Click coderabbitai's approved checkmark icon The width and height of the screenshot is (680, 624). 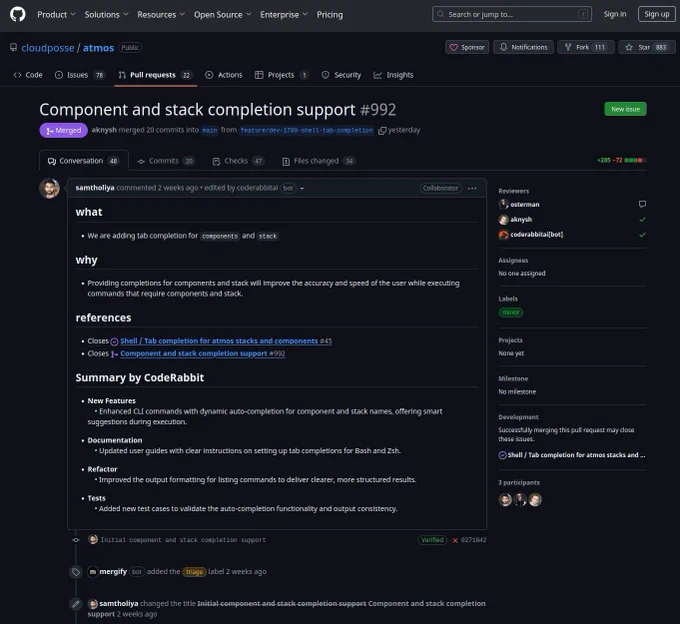click(x=642, y=235)
